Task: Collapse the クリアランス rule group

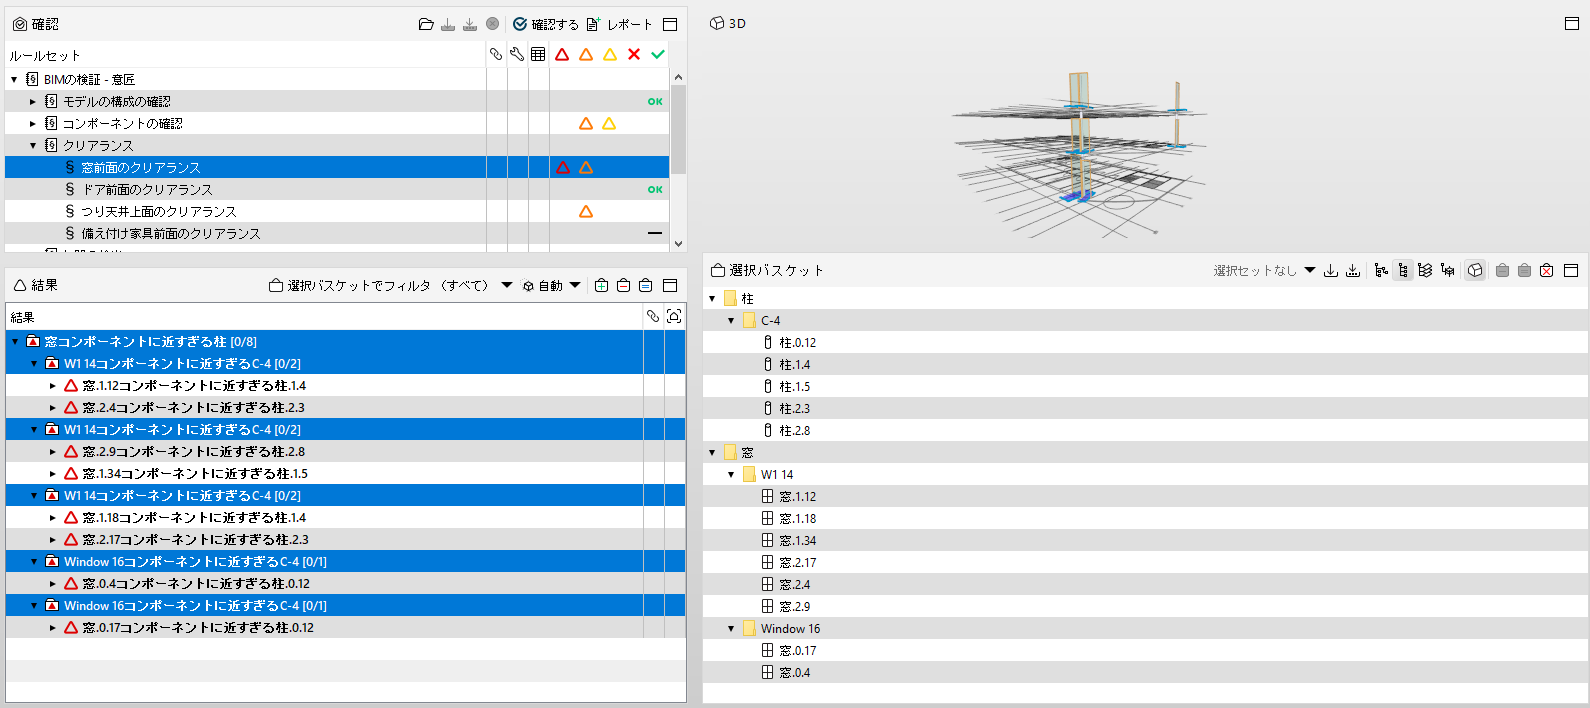Action: [x=32, y=145]
